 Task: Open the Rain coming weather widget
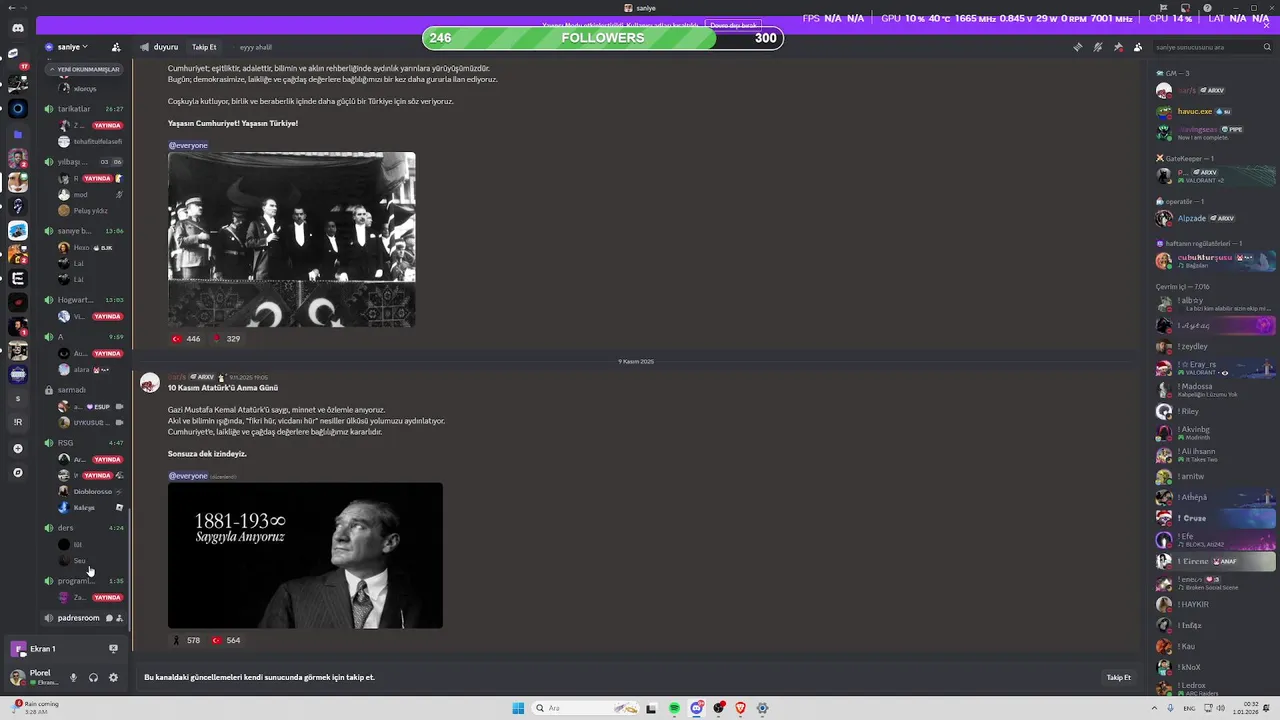point(35,707)
